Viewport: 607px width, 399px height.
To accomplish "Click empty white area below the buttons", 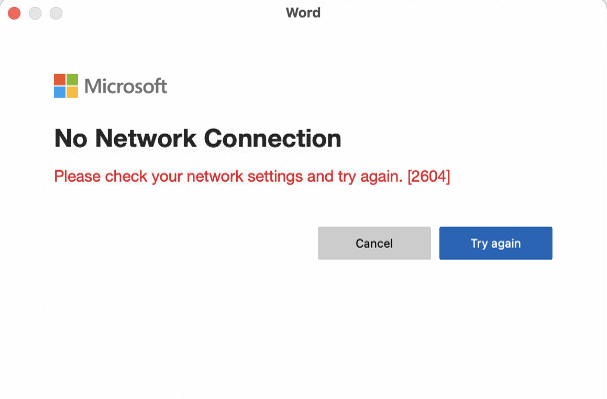I will pyautogui.click(x=302, y=329).
